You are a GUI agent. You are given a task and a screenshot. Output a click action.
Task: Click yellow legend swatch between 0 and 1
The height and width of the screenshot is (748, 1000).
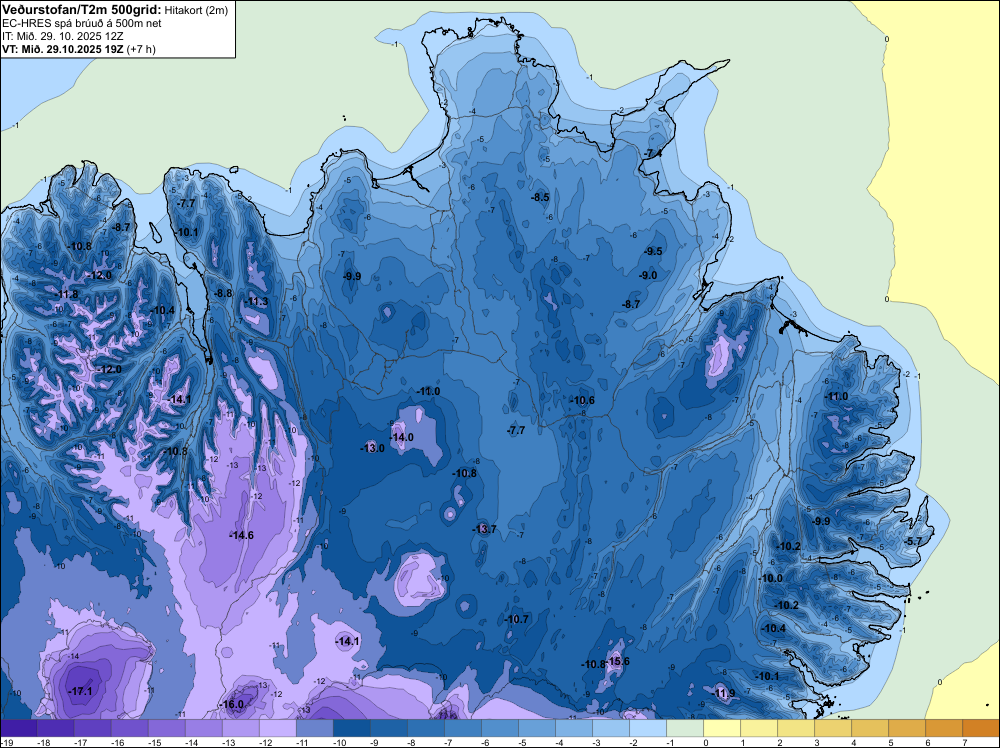click(722, 728)
